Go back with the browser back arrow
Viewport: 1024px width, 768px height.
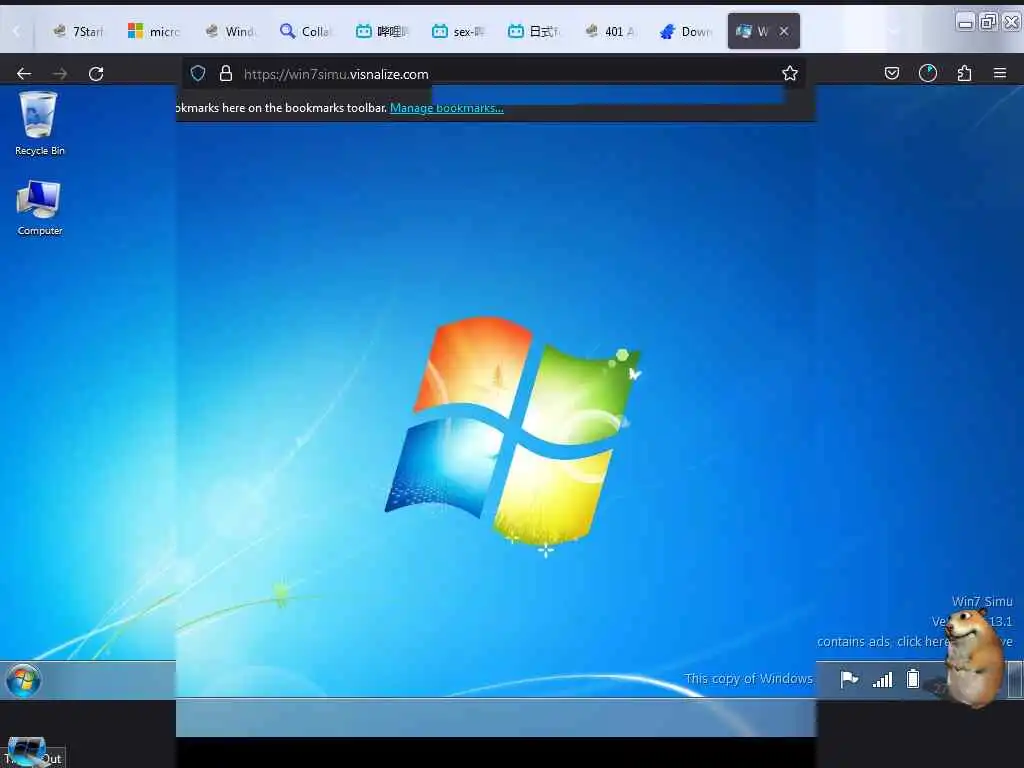(x=24, y=74)
